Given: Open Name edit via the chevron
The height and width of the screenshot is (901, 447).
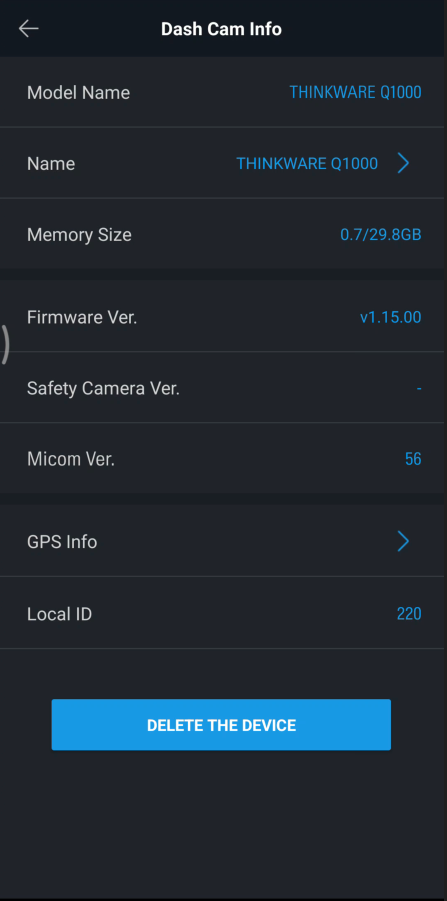Looking at the screenshot, I should point(403,164).
